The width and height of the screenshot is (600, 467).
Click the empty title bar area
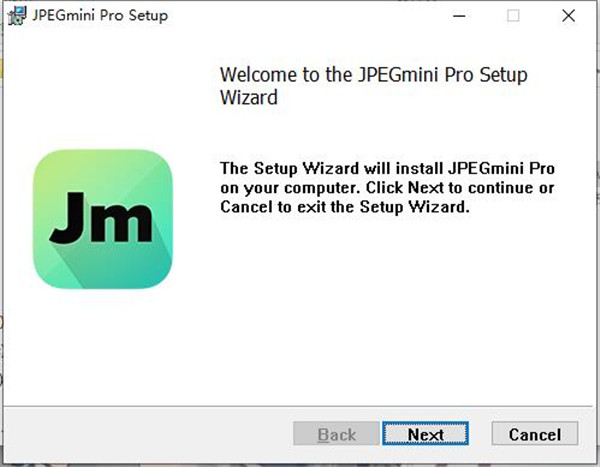300,16
